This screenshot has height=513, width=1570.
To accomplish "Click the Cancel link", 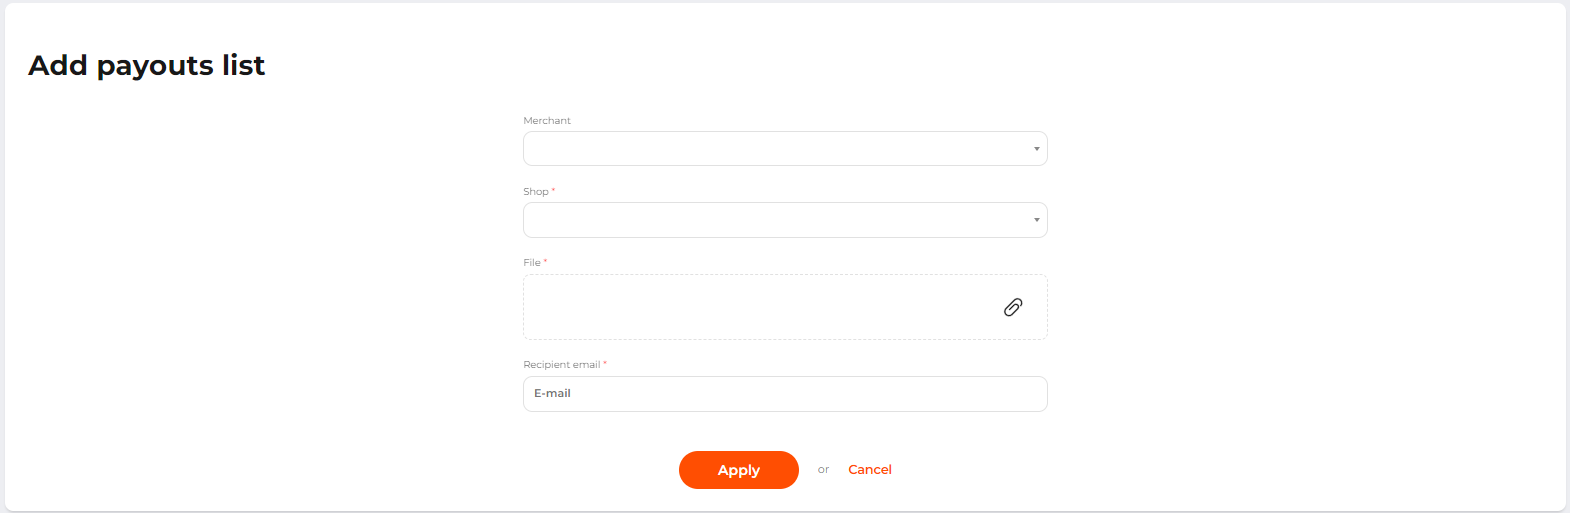I will pos(870,470).
